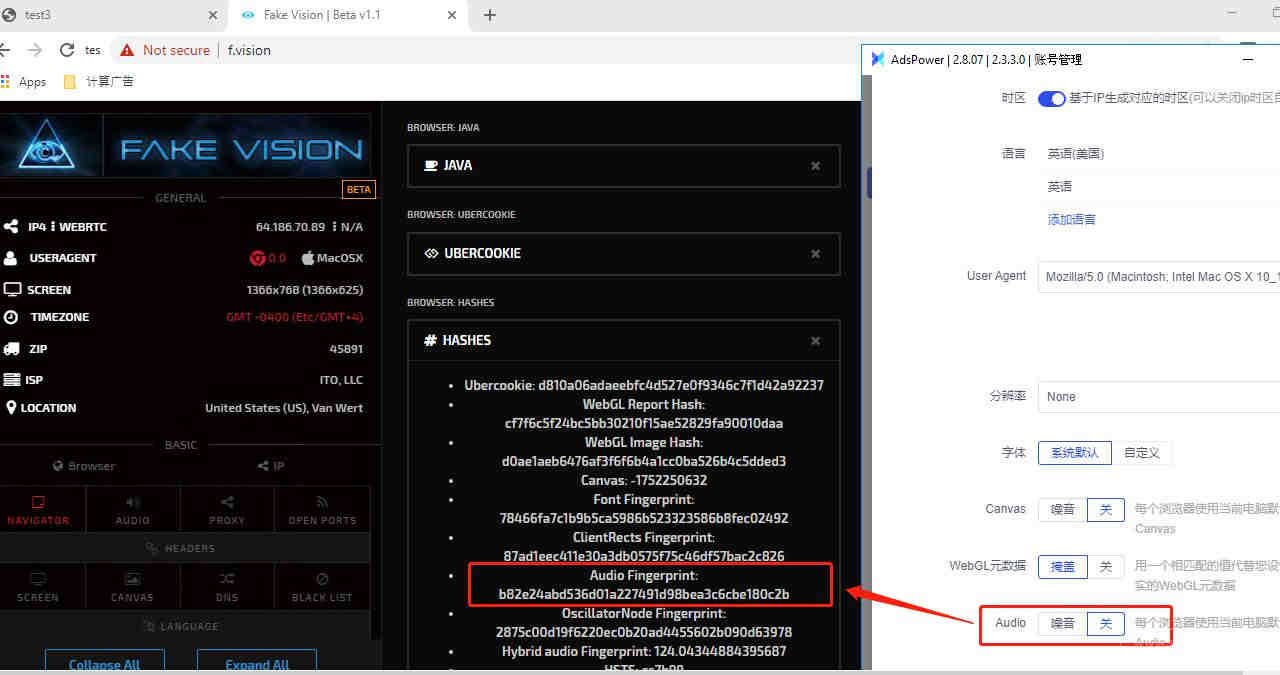Close the JAVA panel

coord(816,166)
